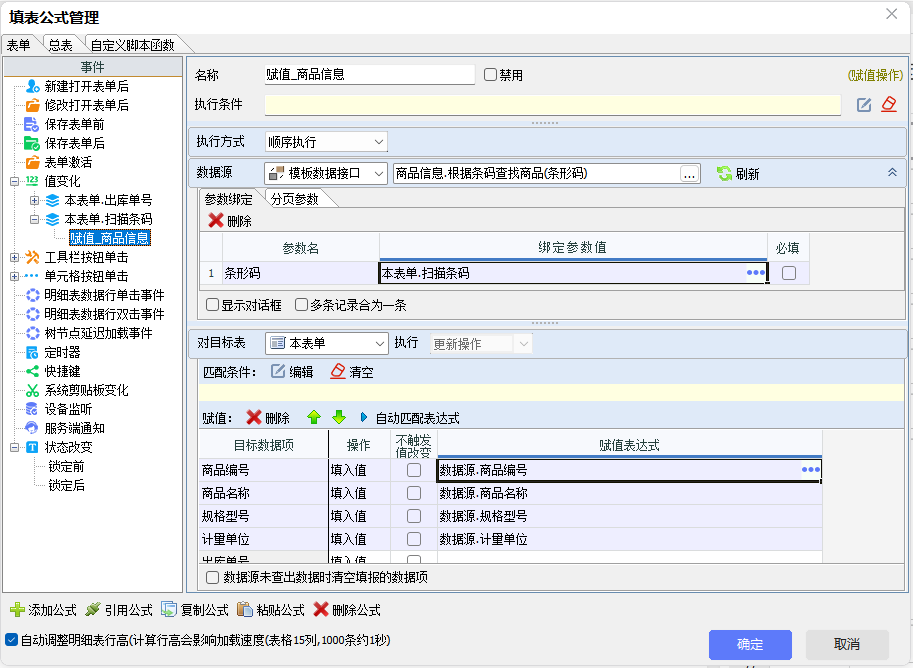Switch to the 分页参数 tab
913x668 pixels.
coord(294,199)
